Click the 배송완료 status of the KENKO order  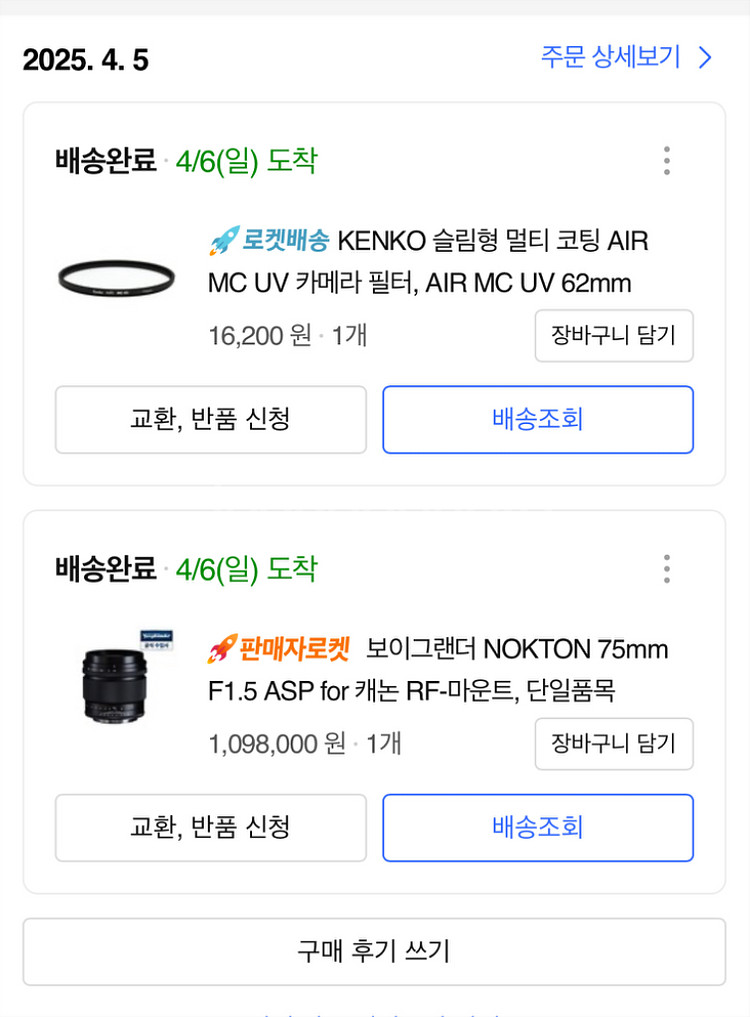coord(106,161)
